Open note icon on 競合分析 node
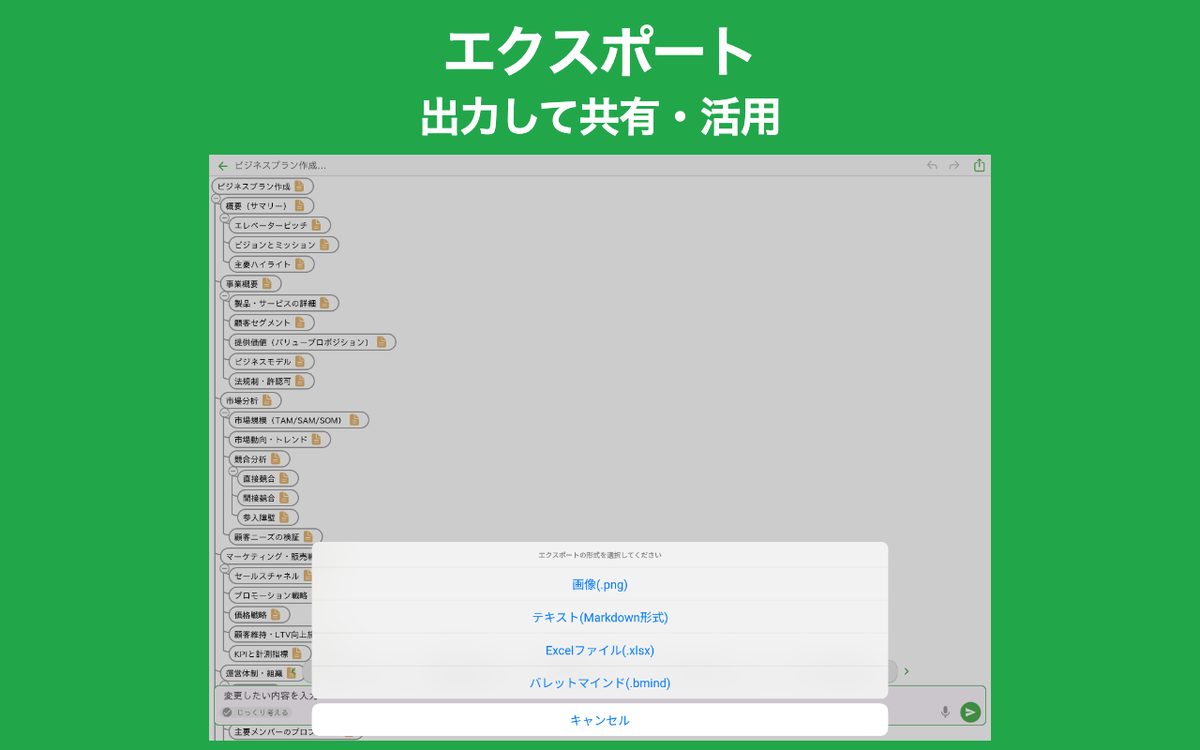The width and height of the screenshot is (1200, 750). 275,459
